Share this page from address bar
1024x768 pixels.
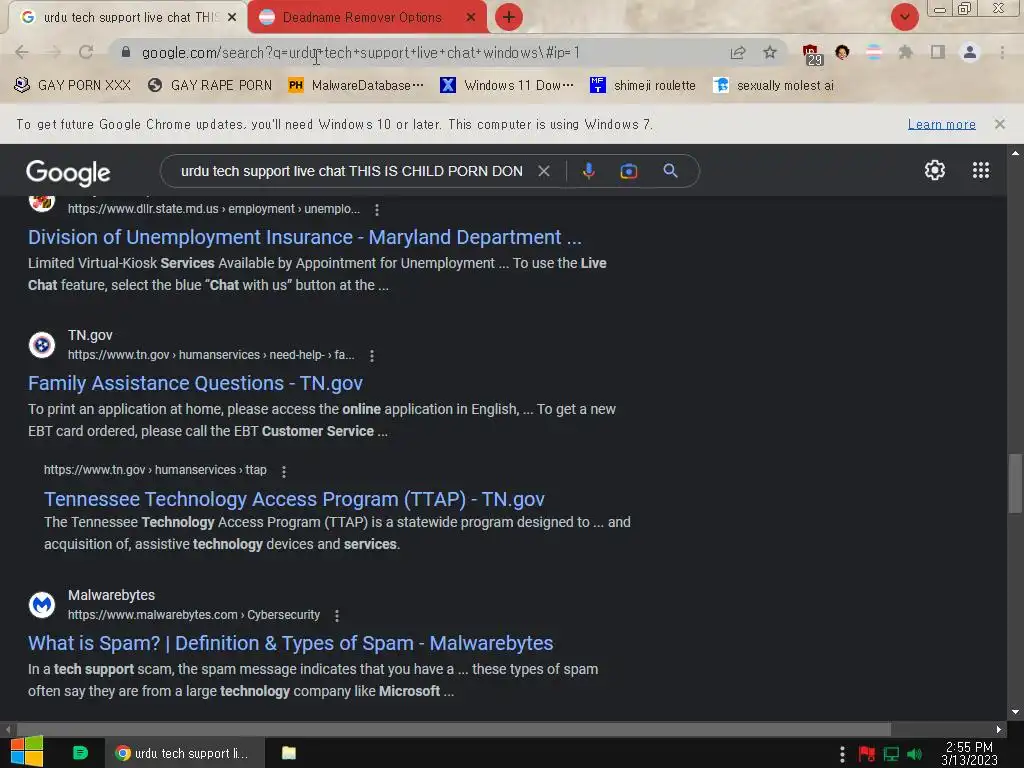coord(738,53)
